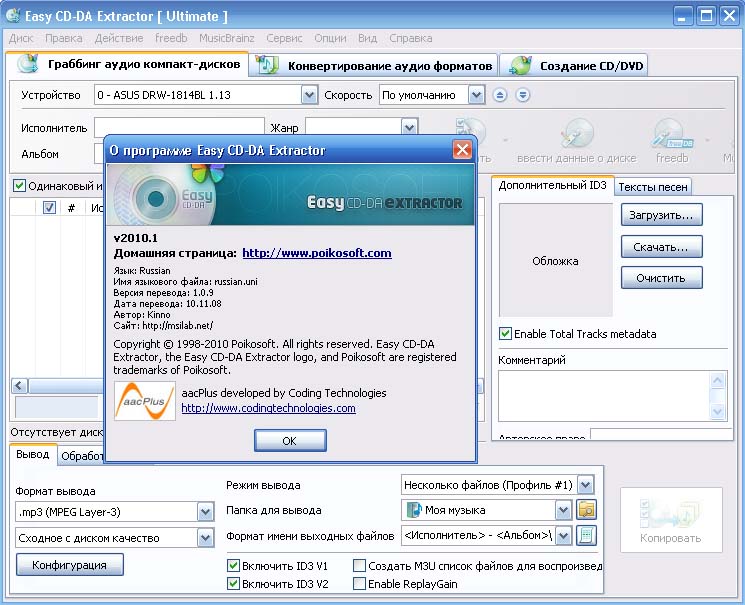Viewport: 745px width, 605px height.
Task: Switch to the audio format conversion tab
Action: tap(378, 66)
